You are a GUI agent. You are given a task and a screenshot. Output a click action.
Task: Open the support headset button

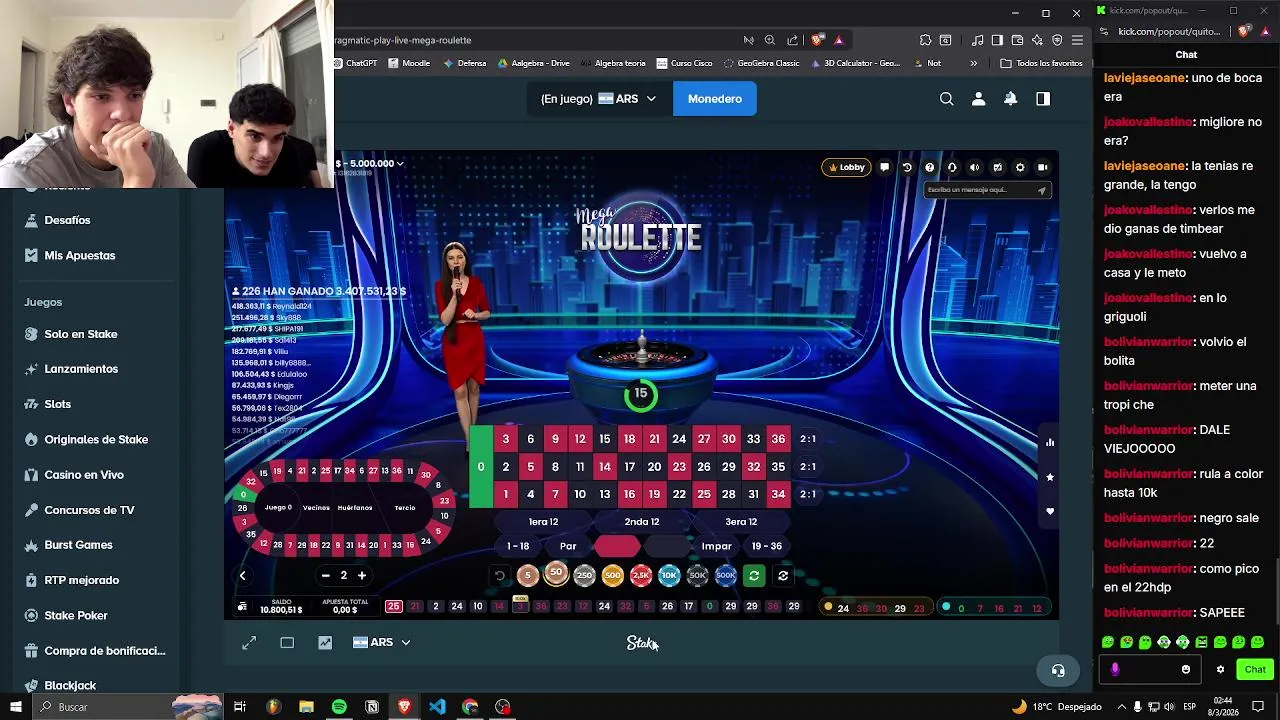click(1058, 670)
